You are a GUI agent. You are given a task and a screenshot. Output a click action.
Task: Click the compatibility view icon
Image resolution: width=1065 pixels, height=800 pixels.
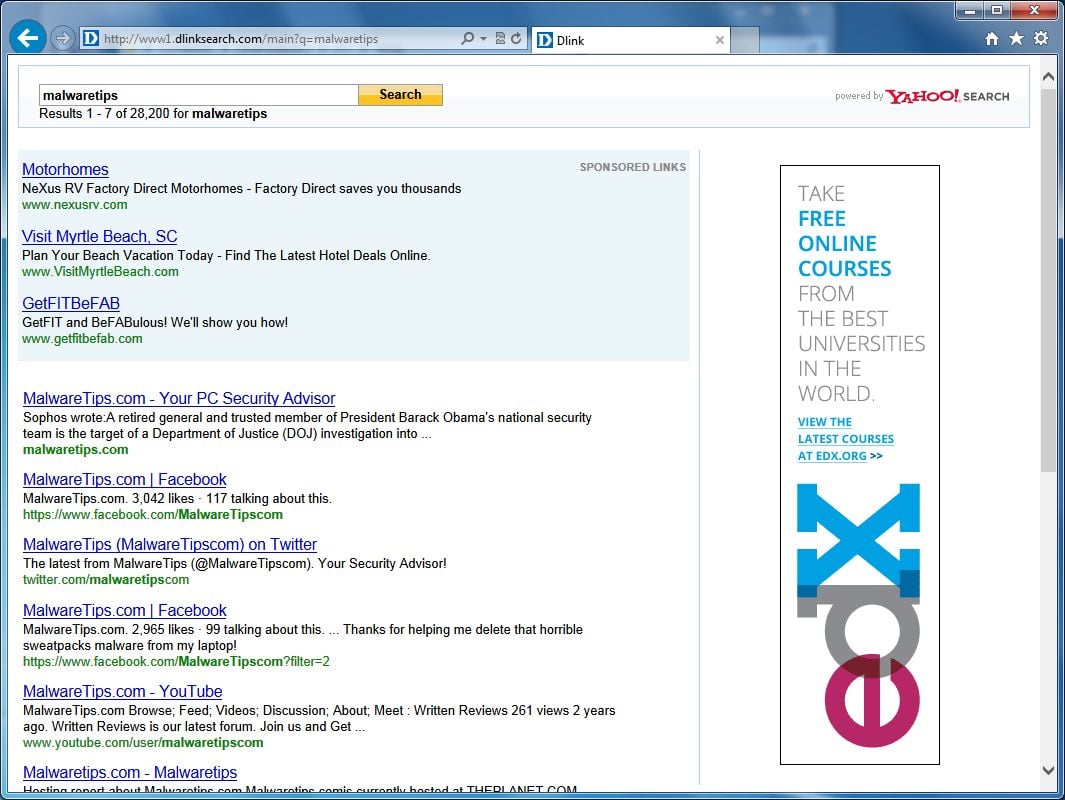click(x=501, y=39)
